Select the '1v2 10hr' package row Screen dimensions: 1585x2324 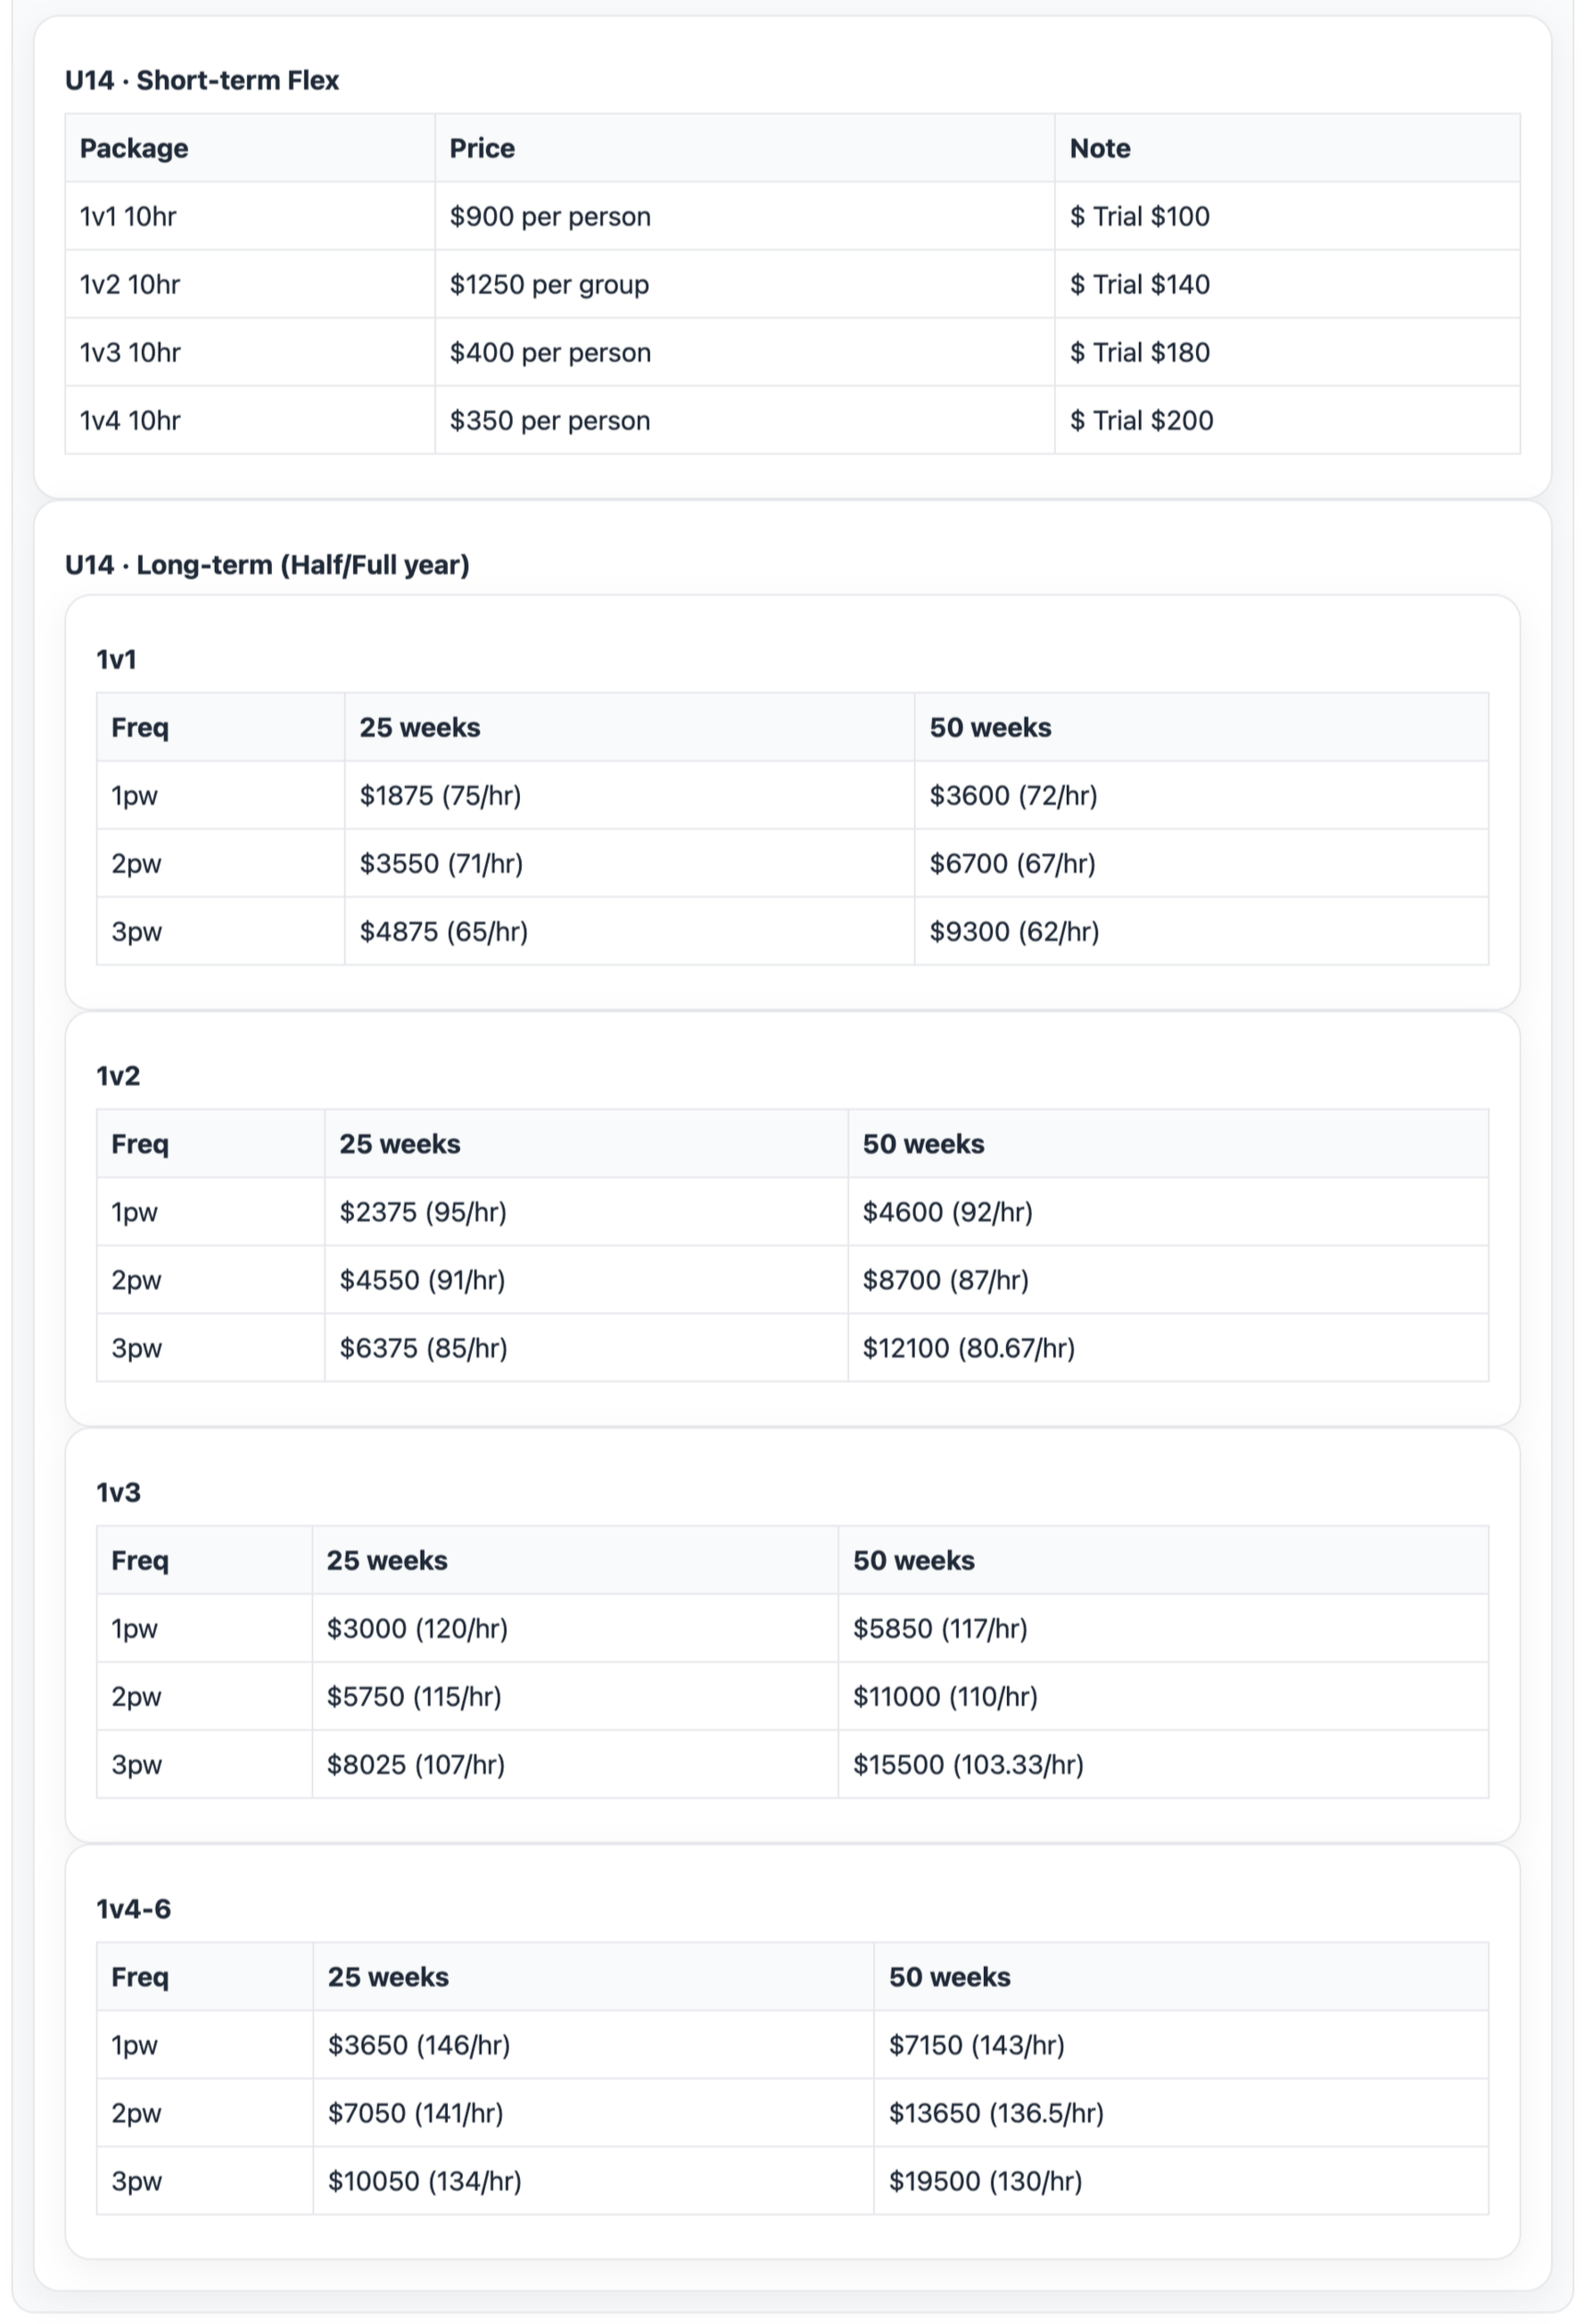(792, 284)
